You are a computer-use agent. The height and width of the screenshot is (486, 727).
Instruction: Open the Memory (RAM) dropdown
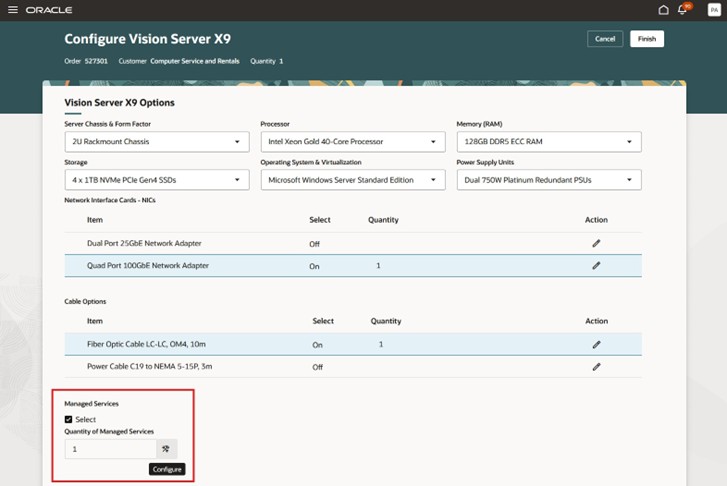549,142
